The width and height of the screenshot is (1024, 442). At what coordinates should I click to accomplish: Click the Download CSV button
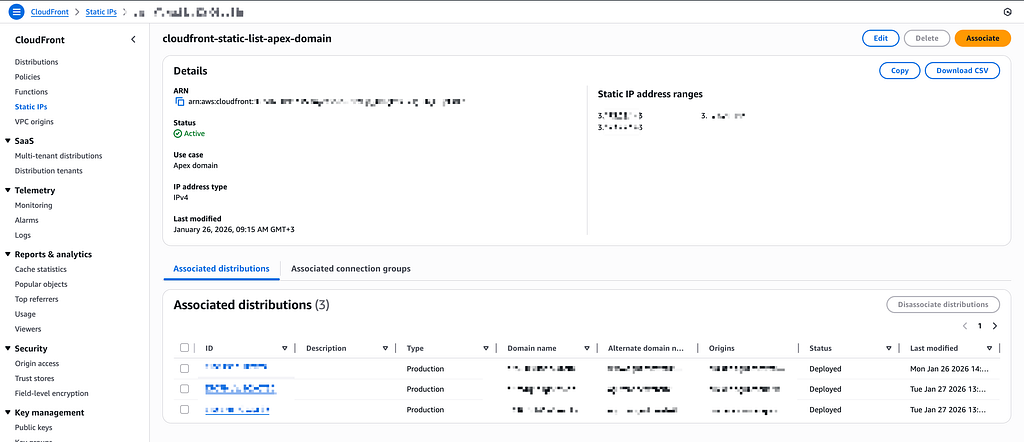pyautogui.click(x=962, y=71)
